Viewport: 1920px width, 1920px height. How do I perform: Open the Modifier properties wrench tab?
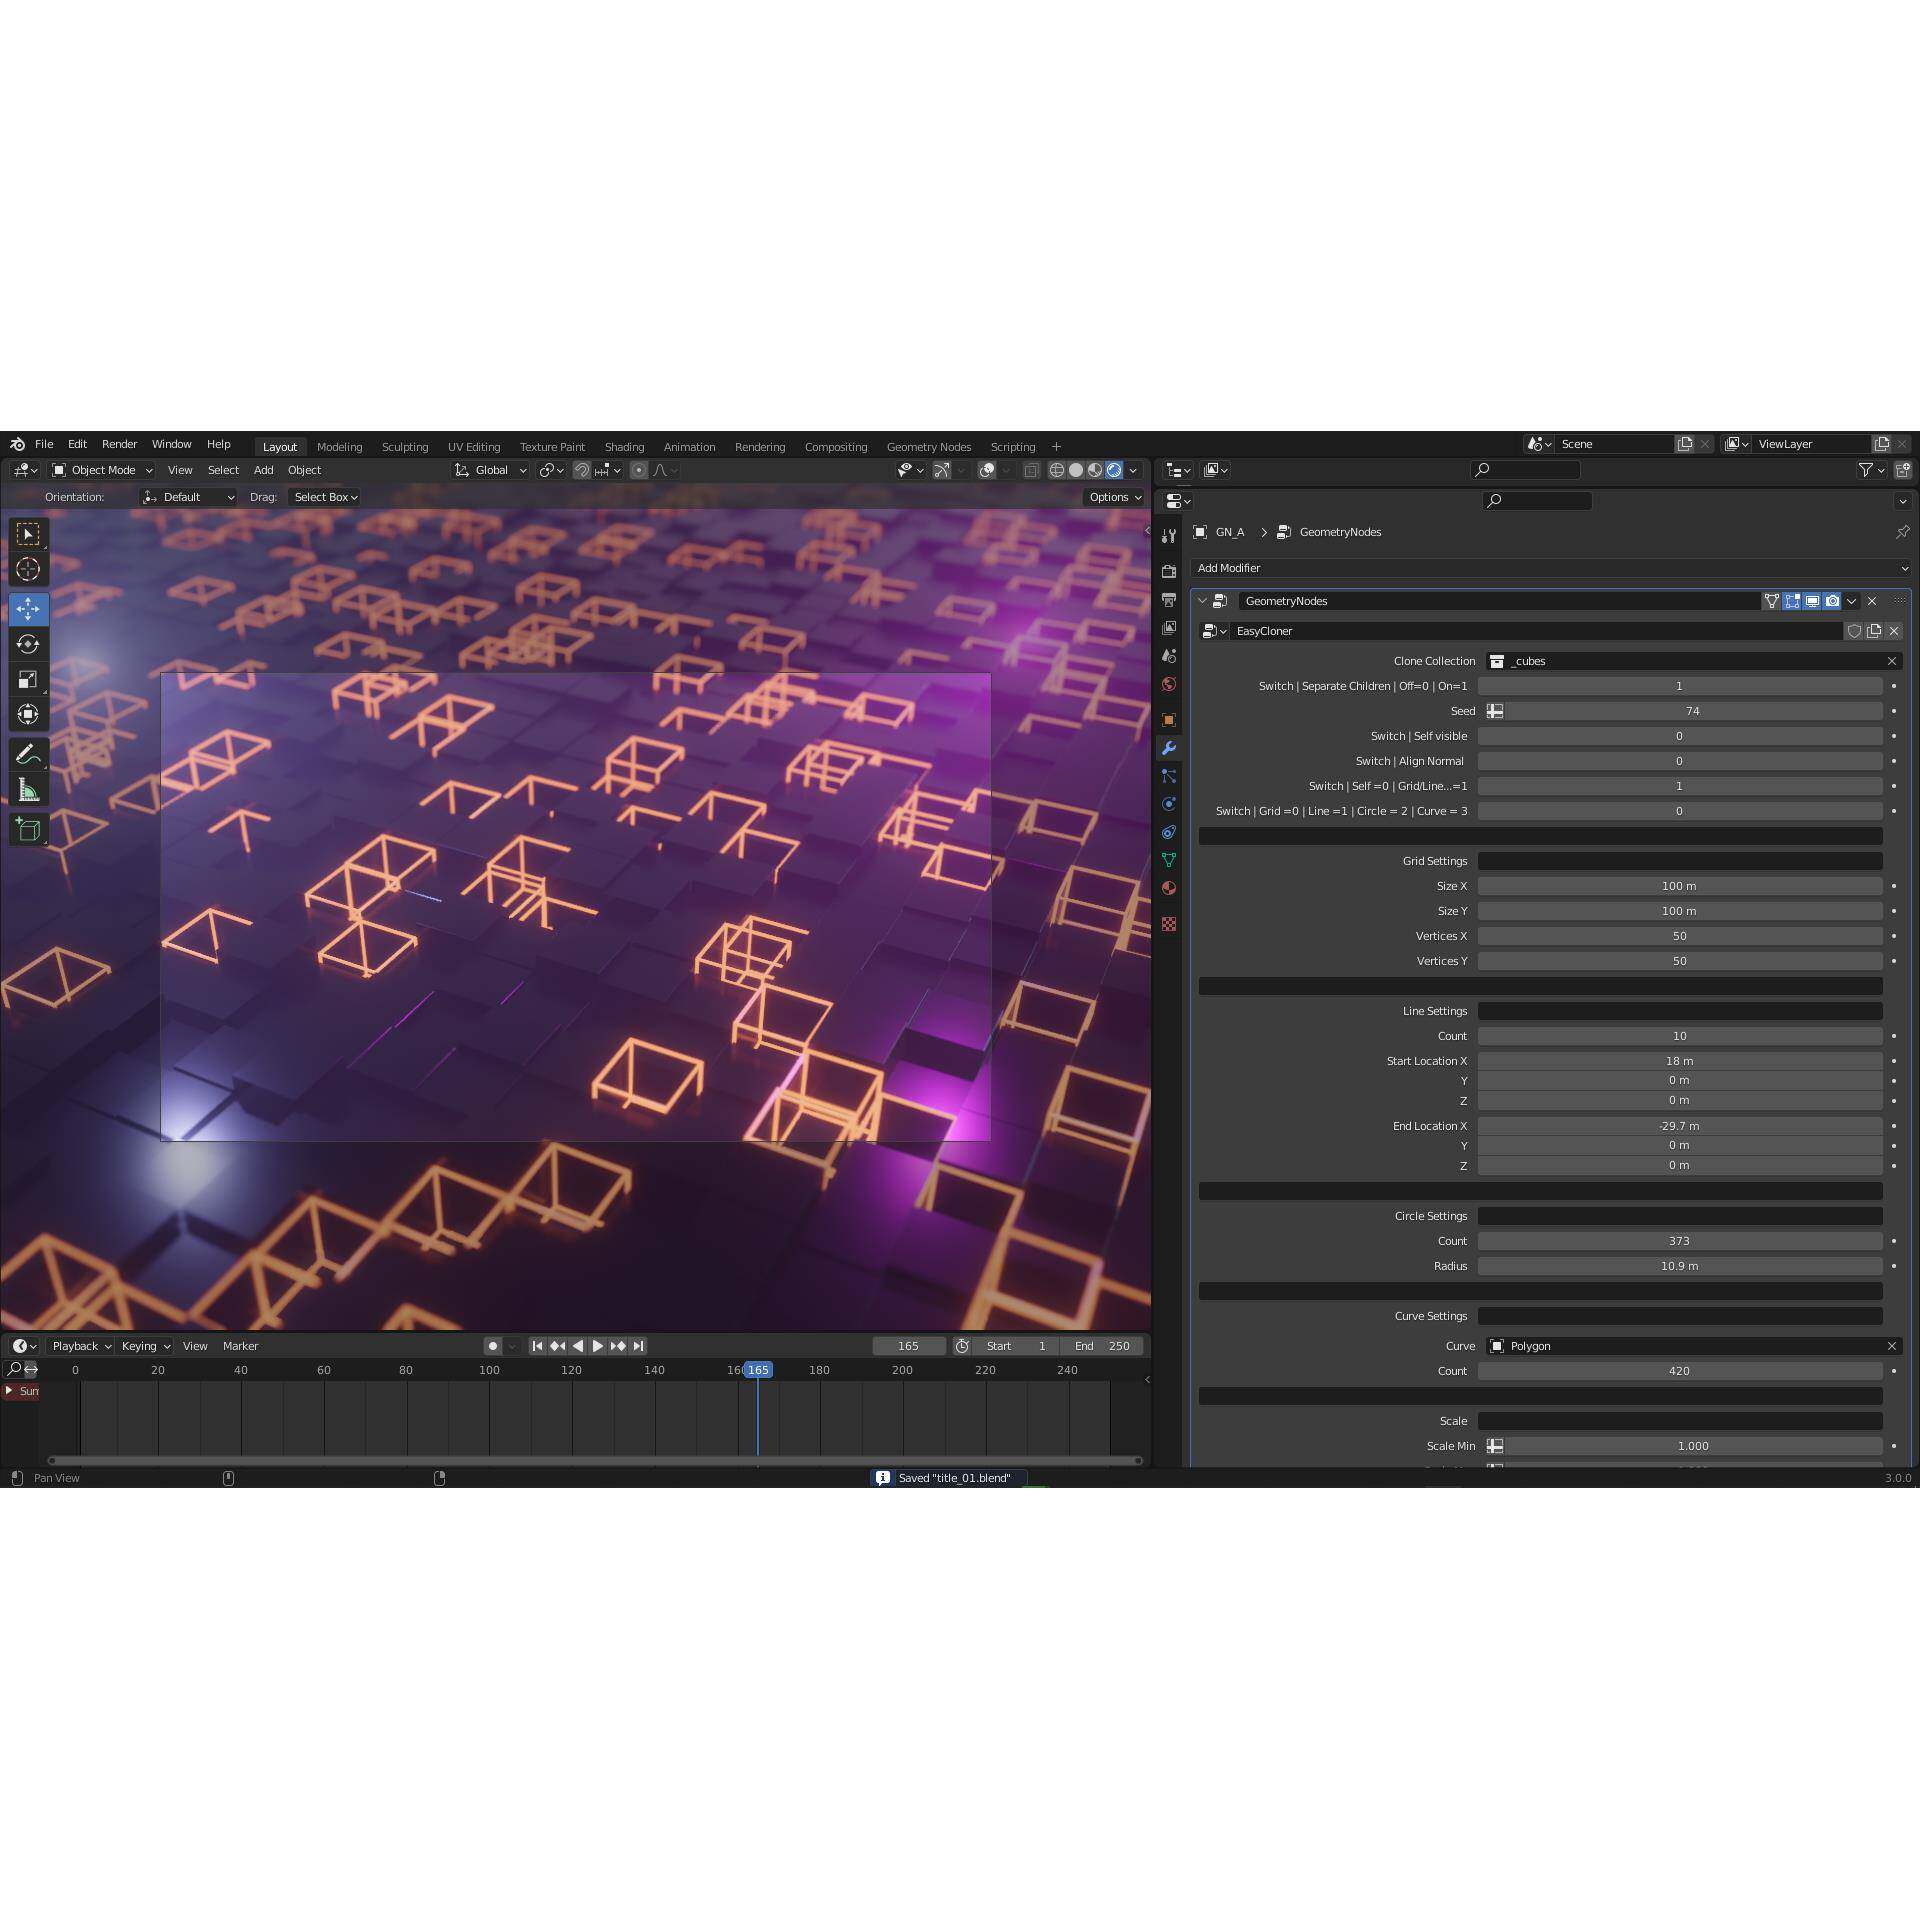(x=1168, y=748)
